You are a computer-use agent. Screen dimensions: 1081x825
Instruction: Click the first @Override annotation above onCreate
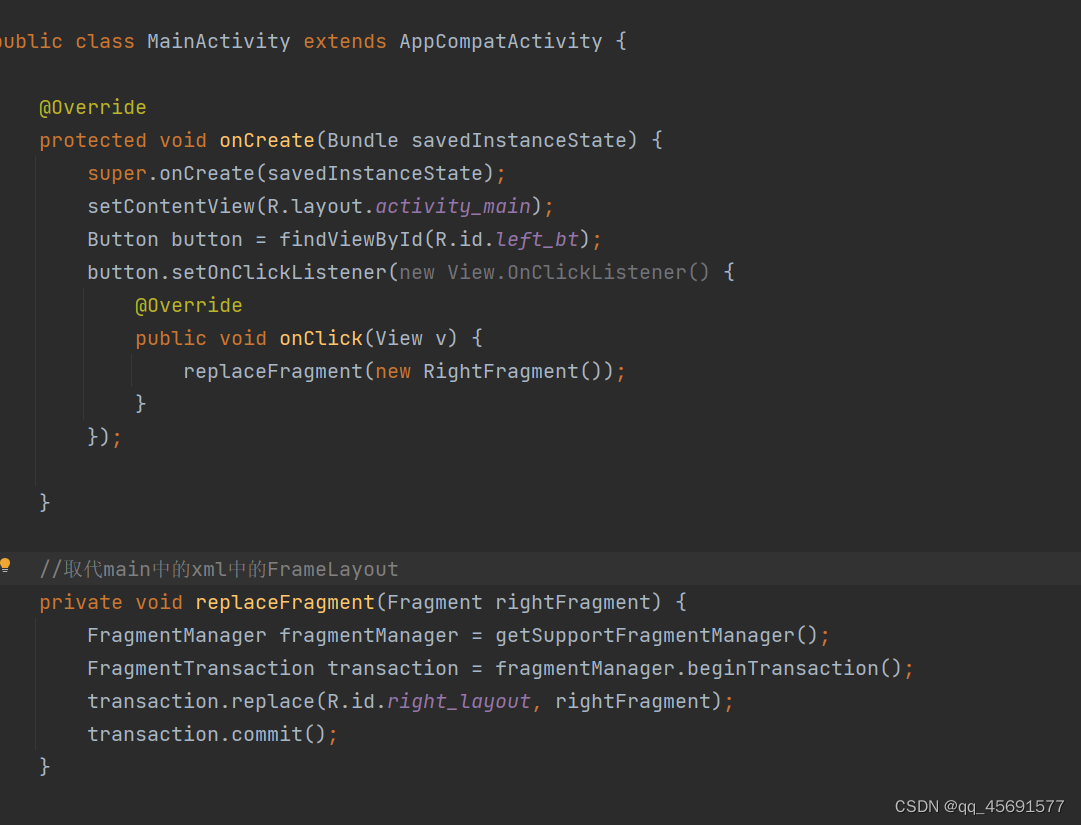pyautogui.click(x=93, y=108)
